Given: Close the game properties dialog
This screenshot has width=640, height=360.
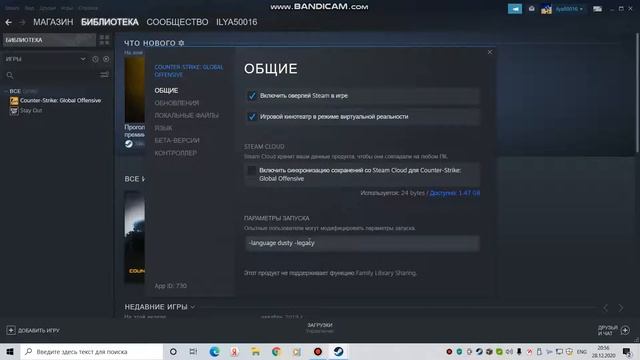Looking at the screenshot, I should click(490, 52).
